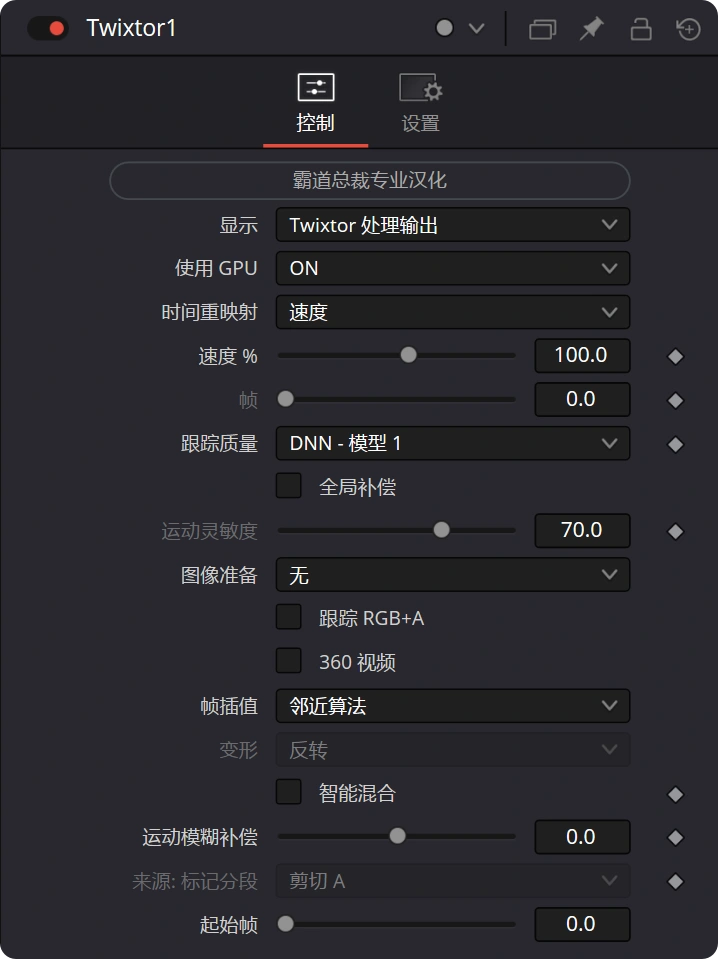Enable the 跟踪 RGB+A checkbox

pos(289,617)
